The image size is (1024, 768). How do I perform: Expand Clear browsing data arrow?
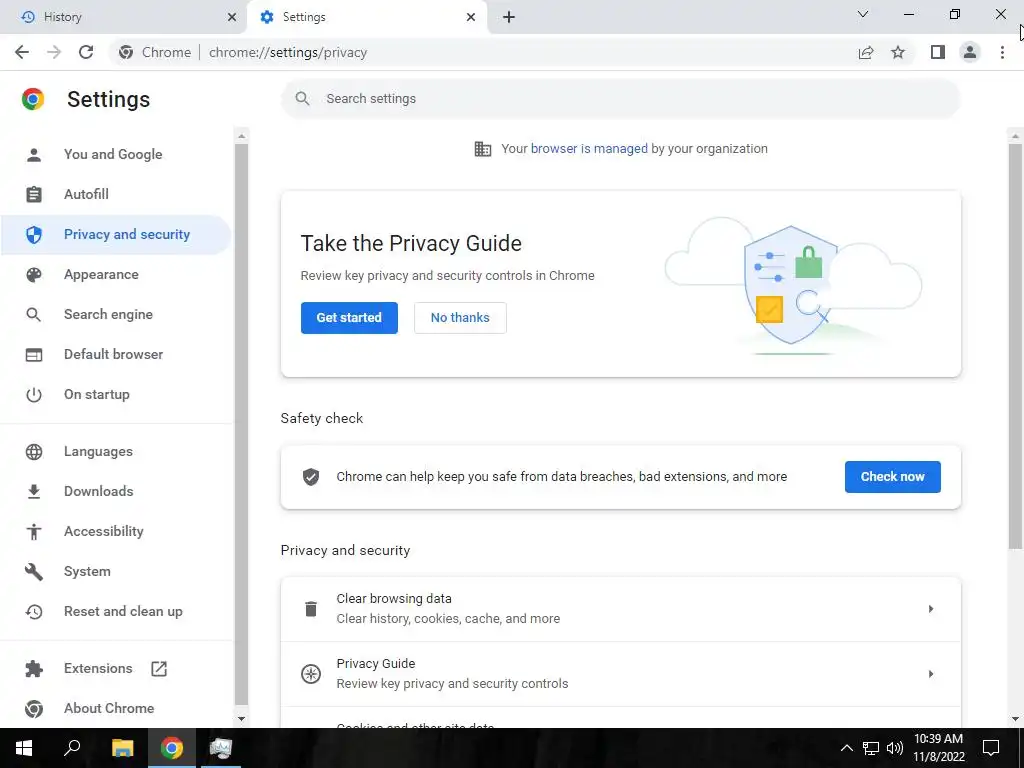coord(931,609)
